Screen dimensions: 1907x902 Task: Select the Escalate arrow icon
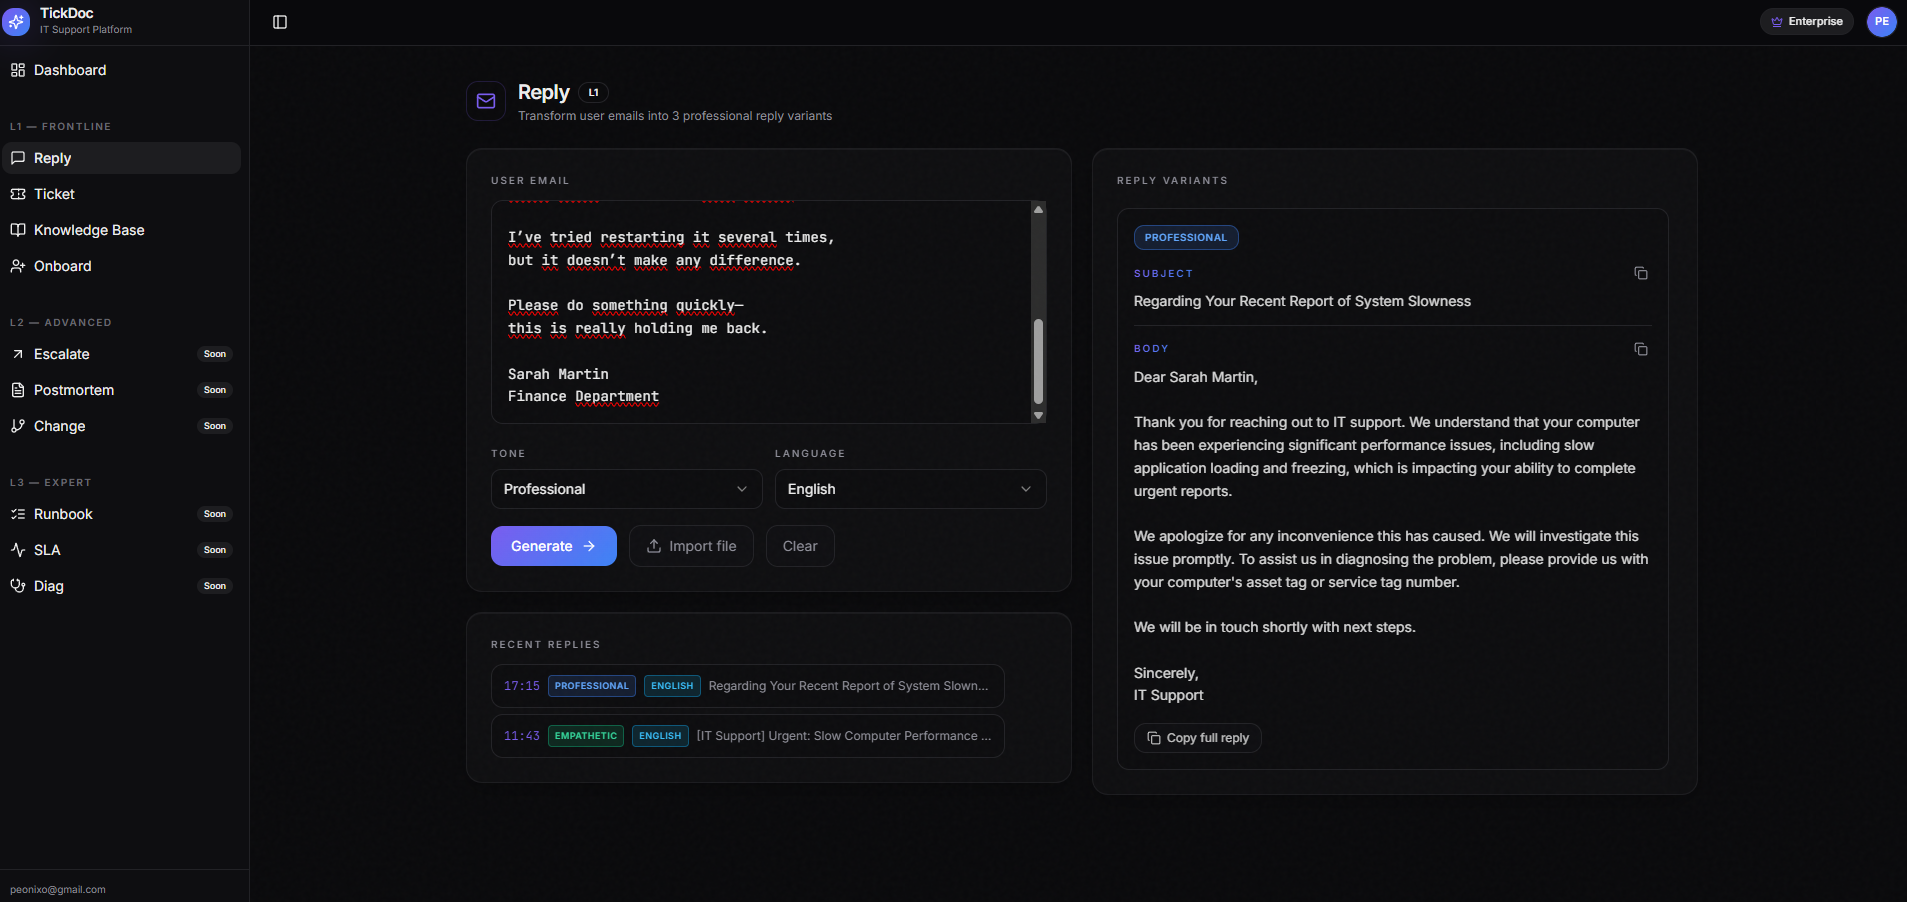coord(18,354)
